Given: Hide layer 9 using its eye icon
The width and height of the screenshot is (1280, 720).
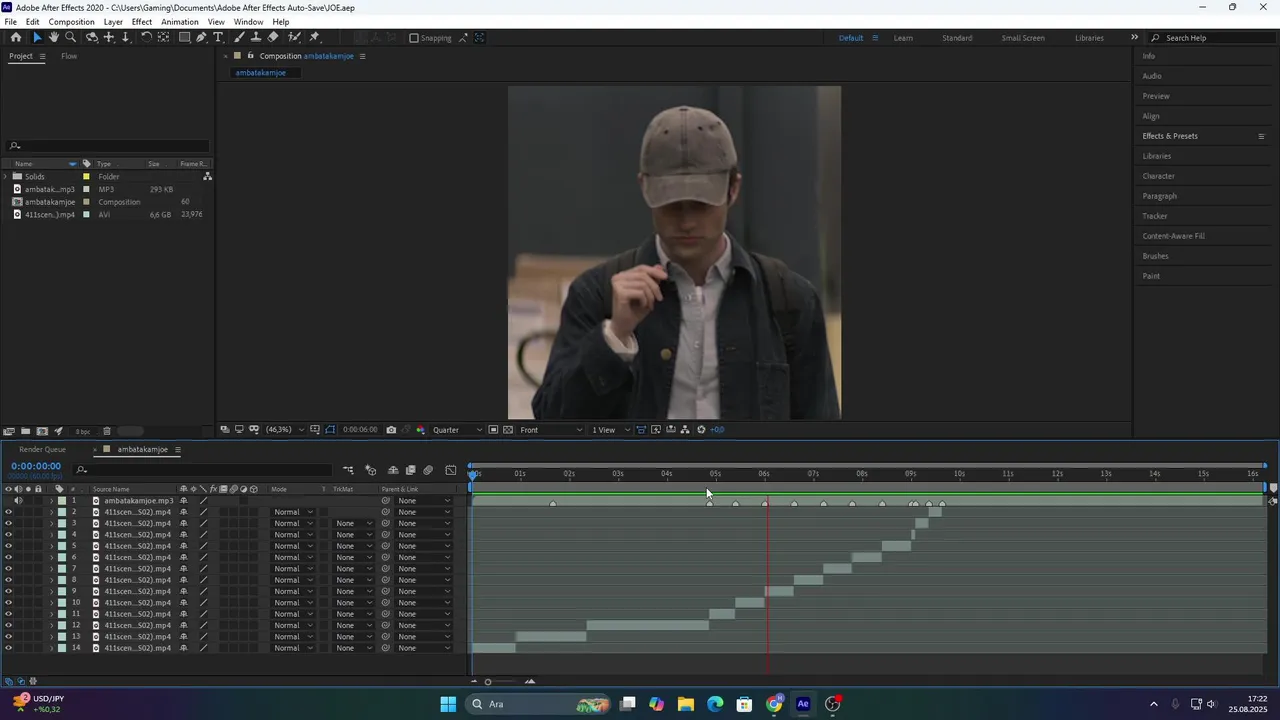Looking at the screenshot, I should (x=8, y=591).
